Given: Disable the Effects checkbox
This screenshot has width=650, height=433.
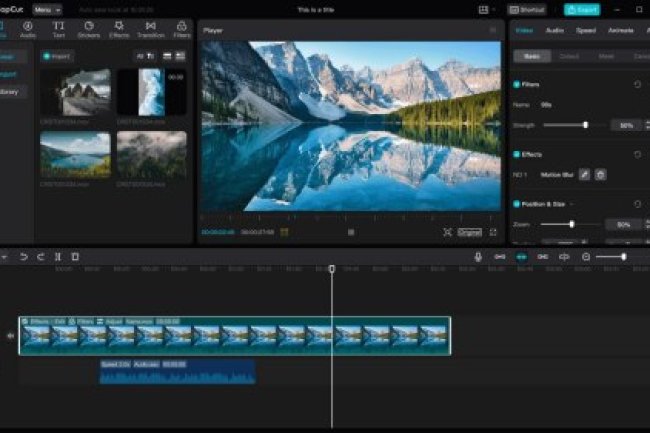Looking at the screenshot, I should coord(517,155).
